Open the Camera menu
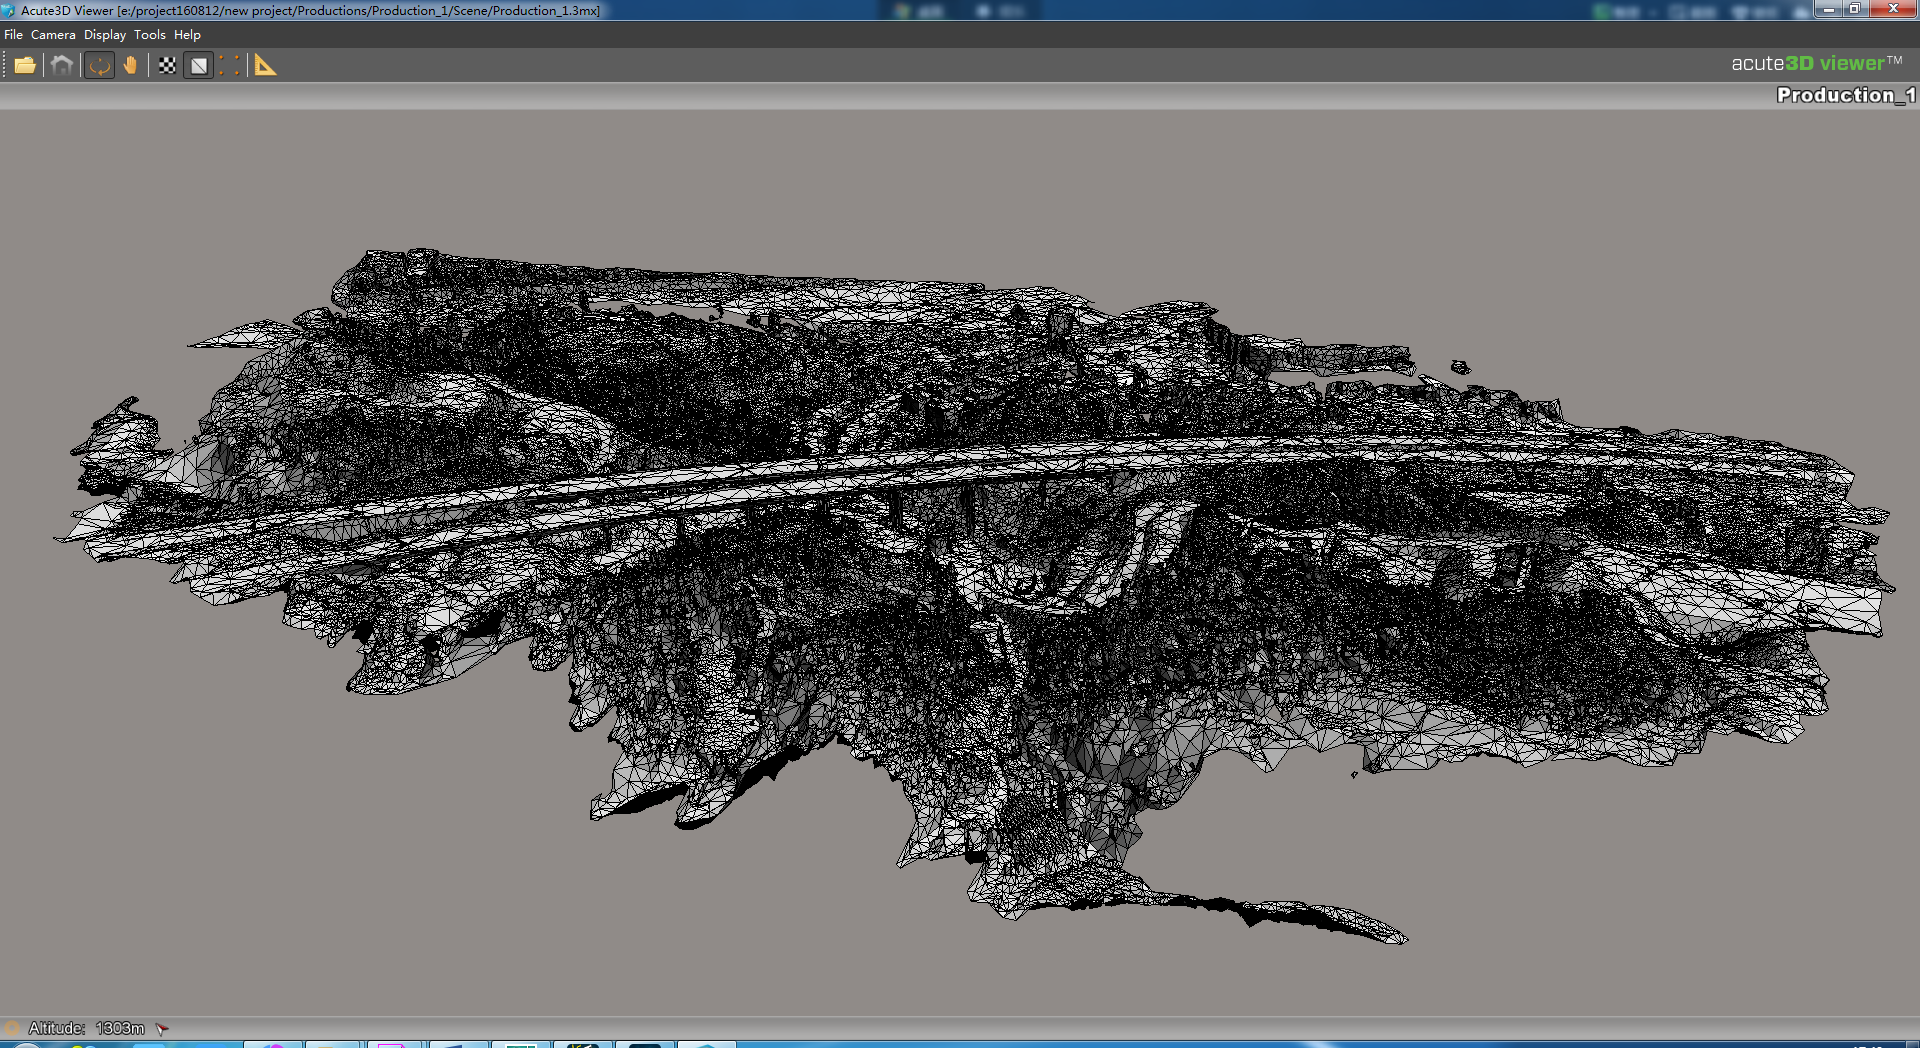Screen dimensions: 1920x1048 pos(53,35)
